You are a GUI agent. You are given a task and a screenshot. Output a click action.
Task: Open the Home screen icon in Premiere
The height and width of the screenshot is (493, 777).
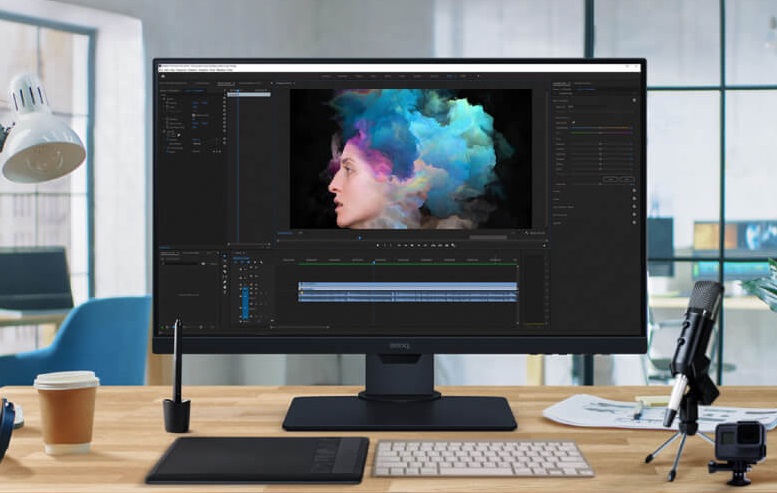click(x=163, y=76)
